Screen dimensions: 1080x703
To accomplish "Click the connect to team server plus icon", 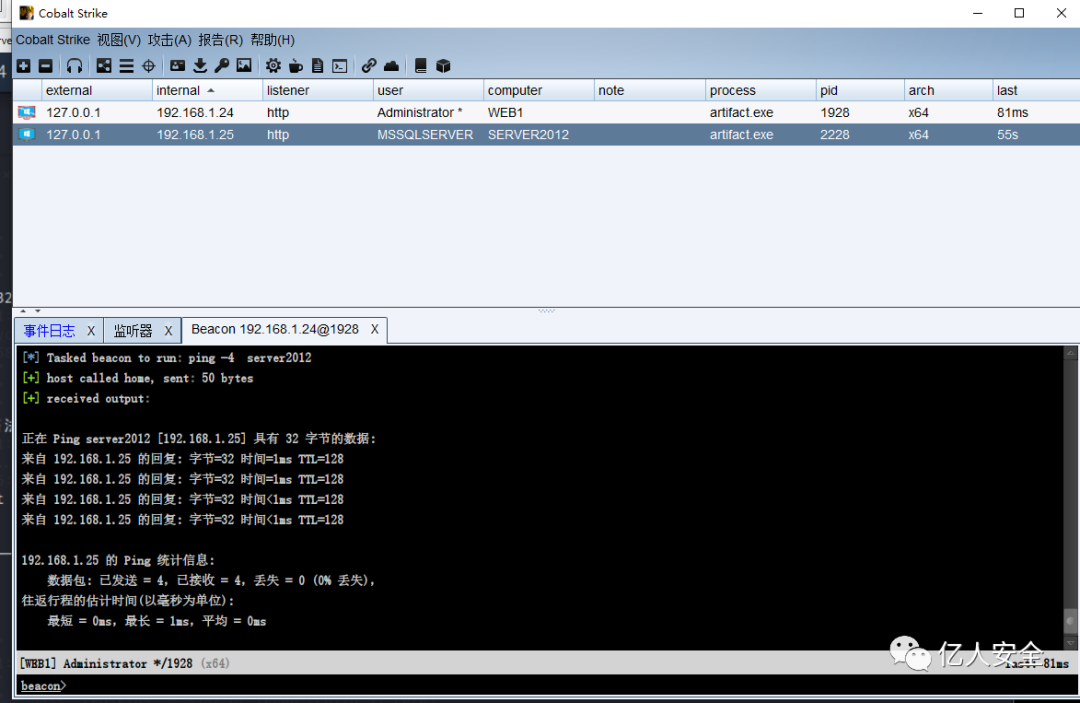I will point(23,66).
